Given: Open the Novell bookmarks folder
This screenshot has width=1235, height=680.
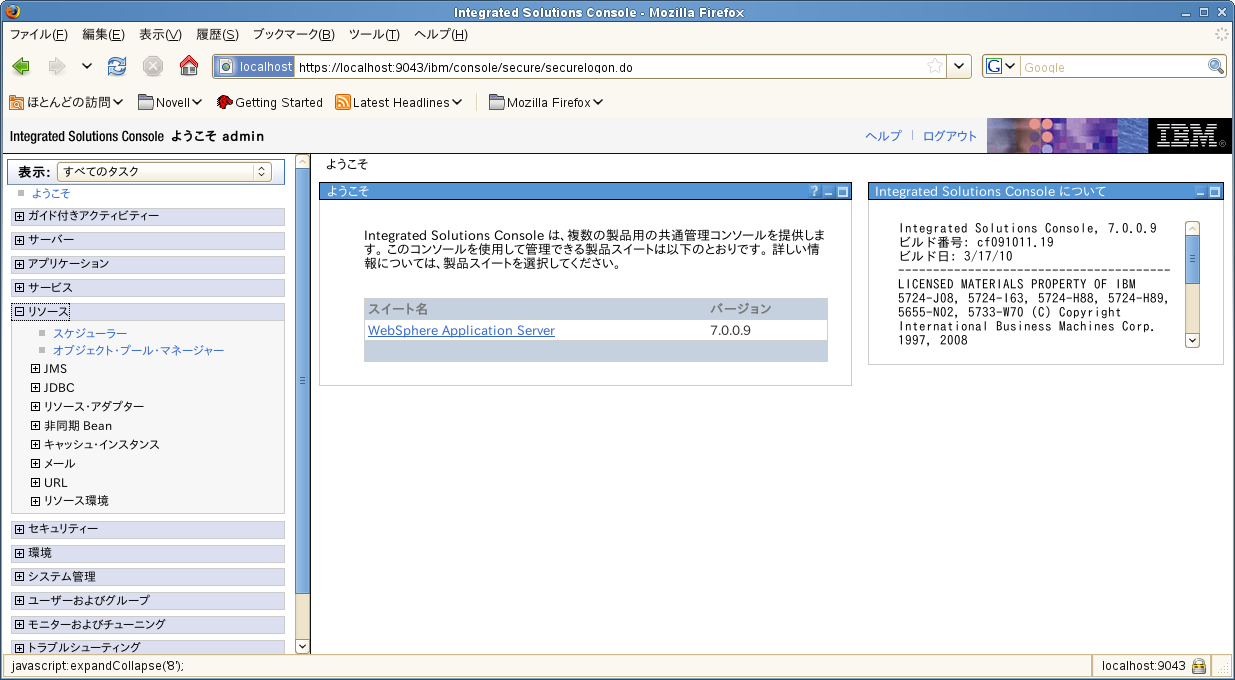Looking at the screenshot, I should [x=170, y=102].
